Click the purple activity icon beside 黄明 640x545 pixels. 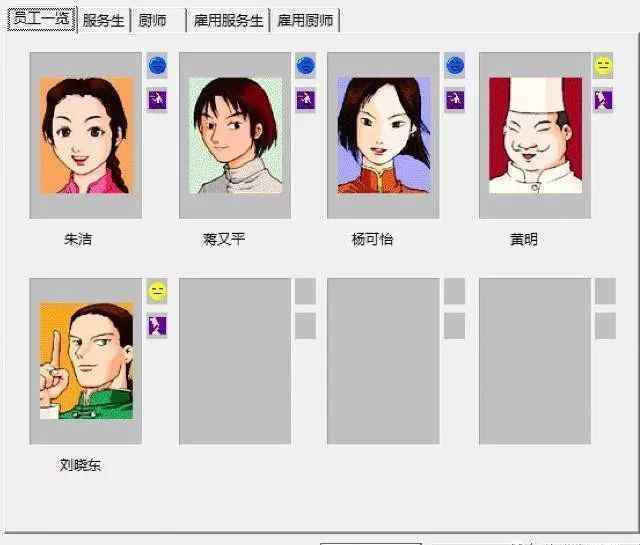pos(603,99)
